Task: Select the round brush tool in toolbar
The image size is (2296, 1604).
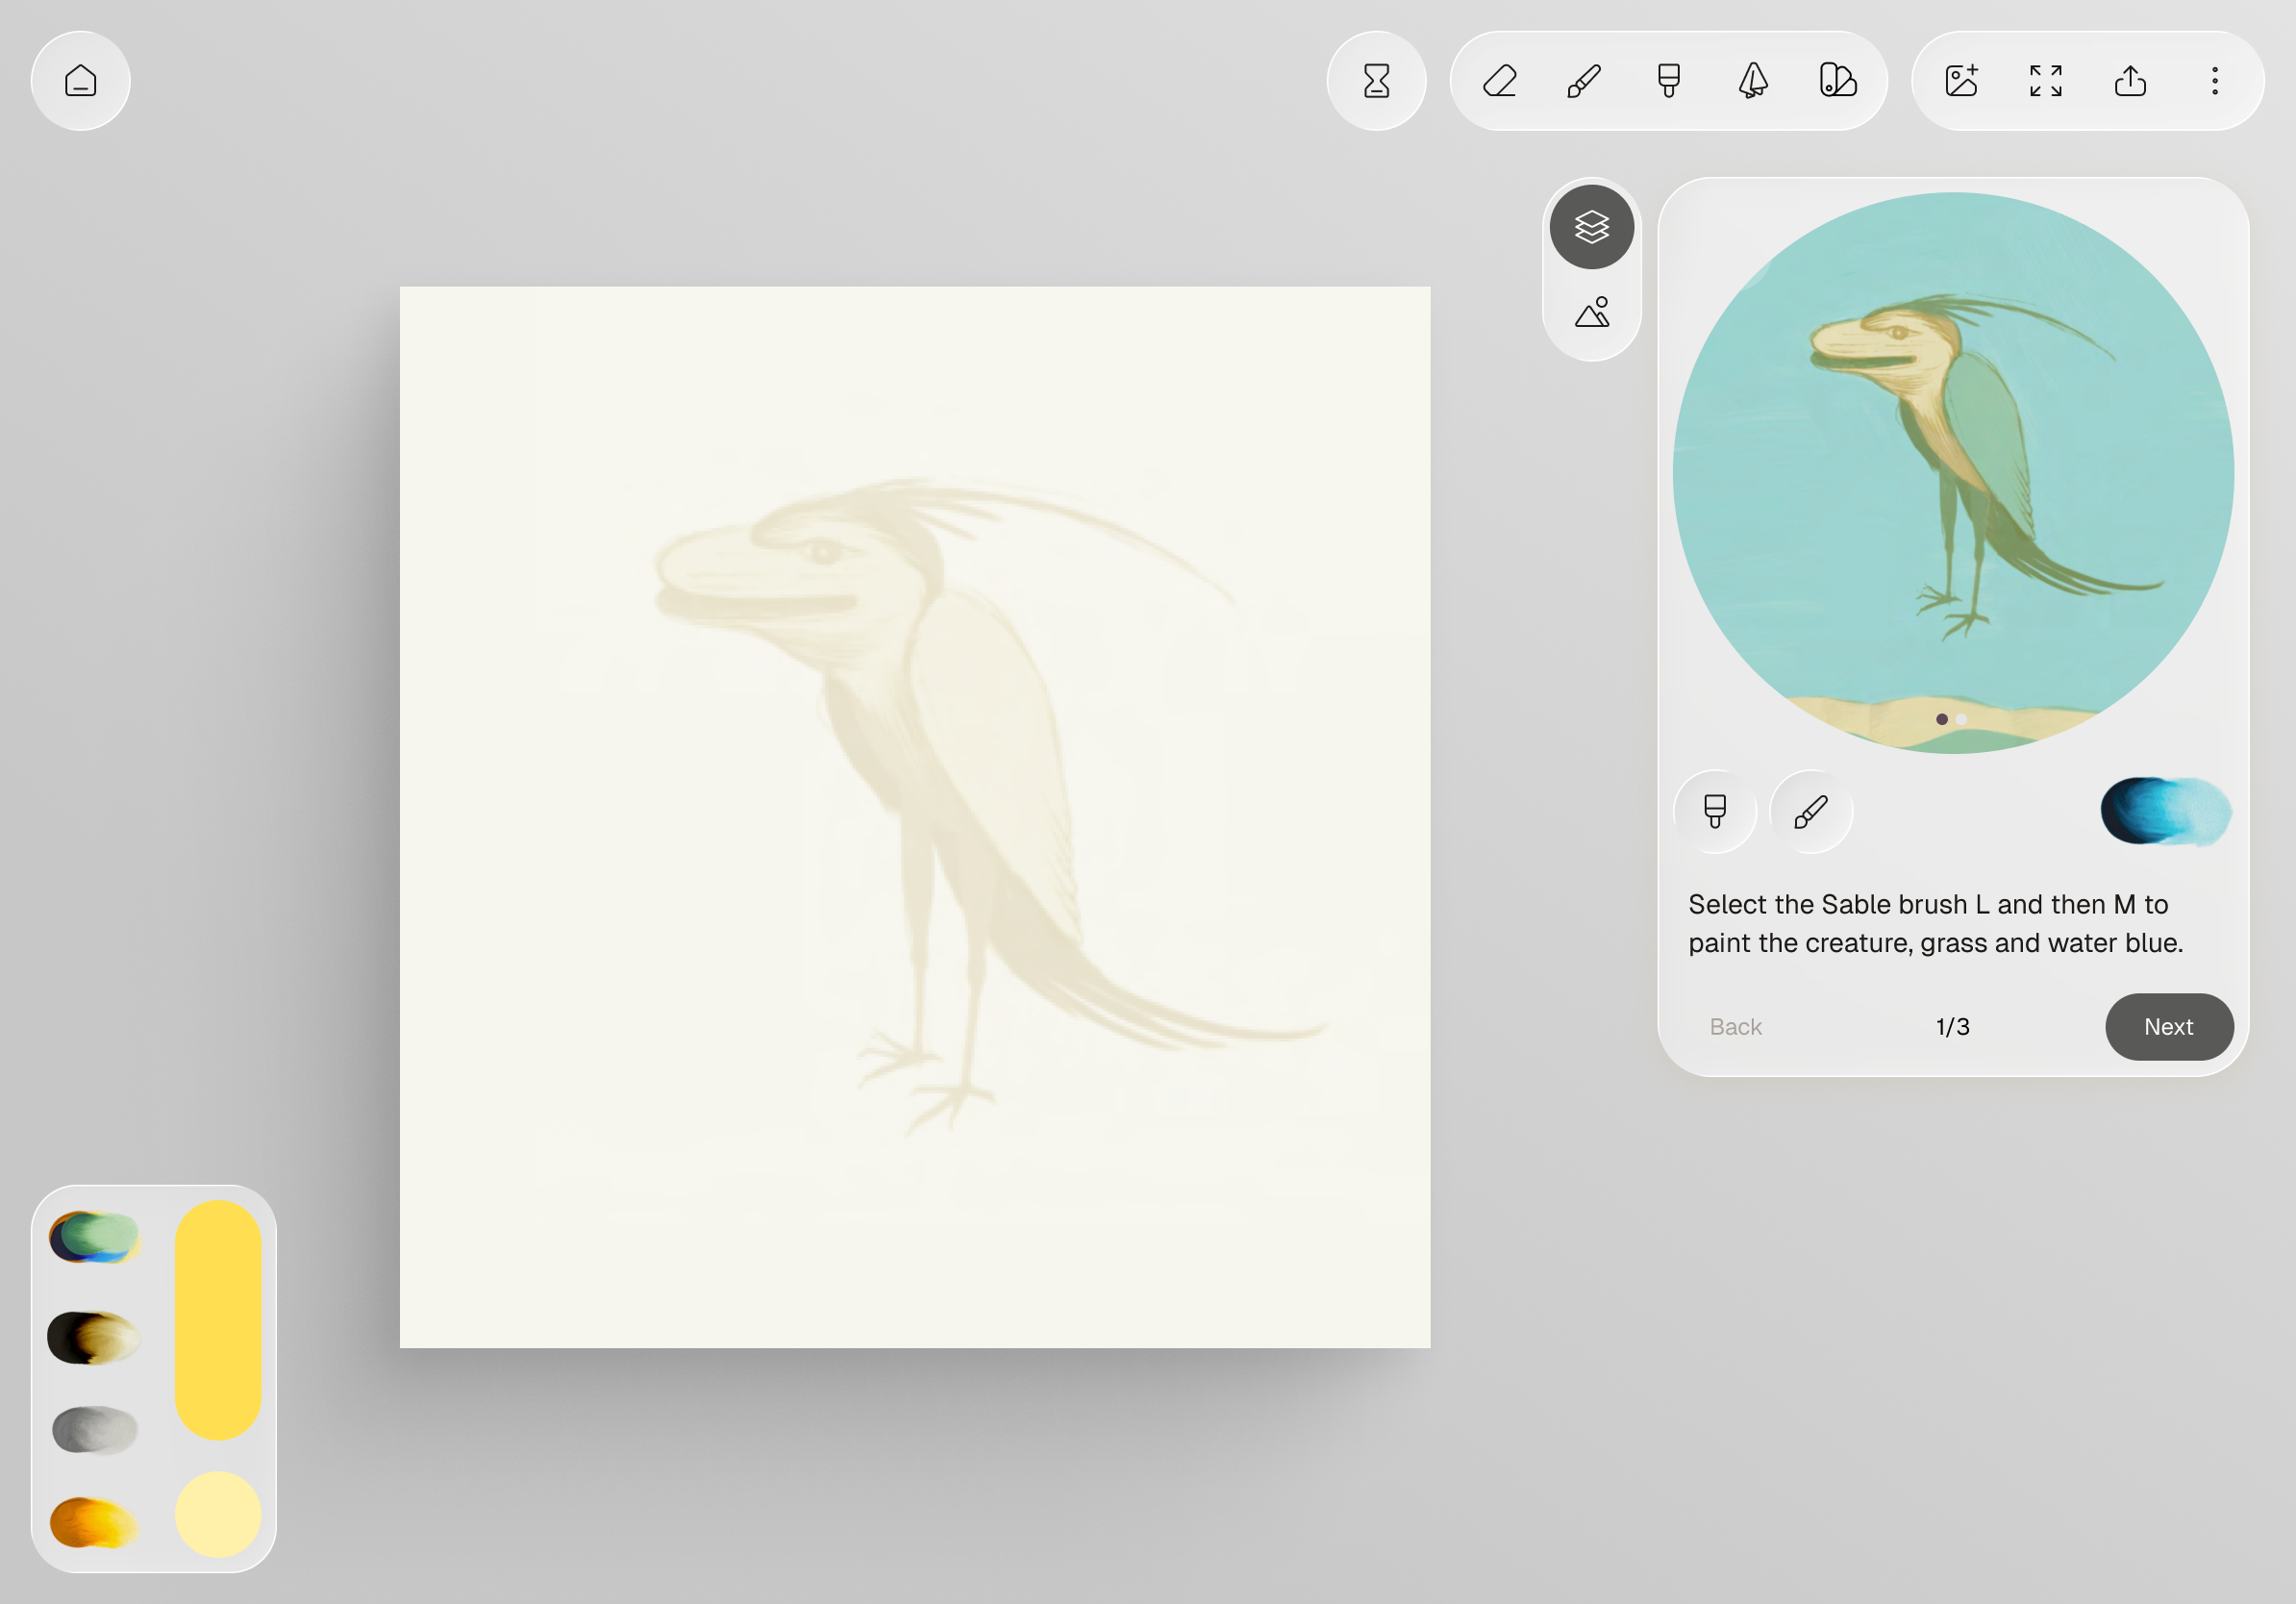Action: [1584, 81]
